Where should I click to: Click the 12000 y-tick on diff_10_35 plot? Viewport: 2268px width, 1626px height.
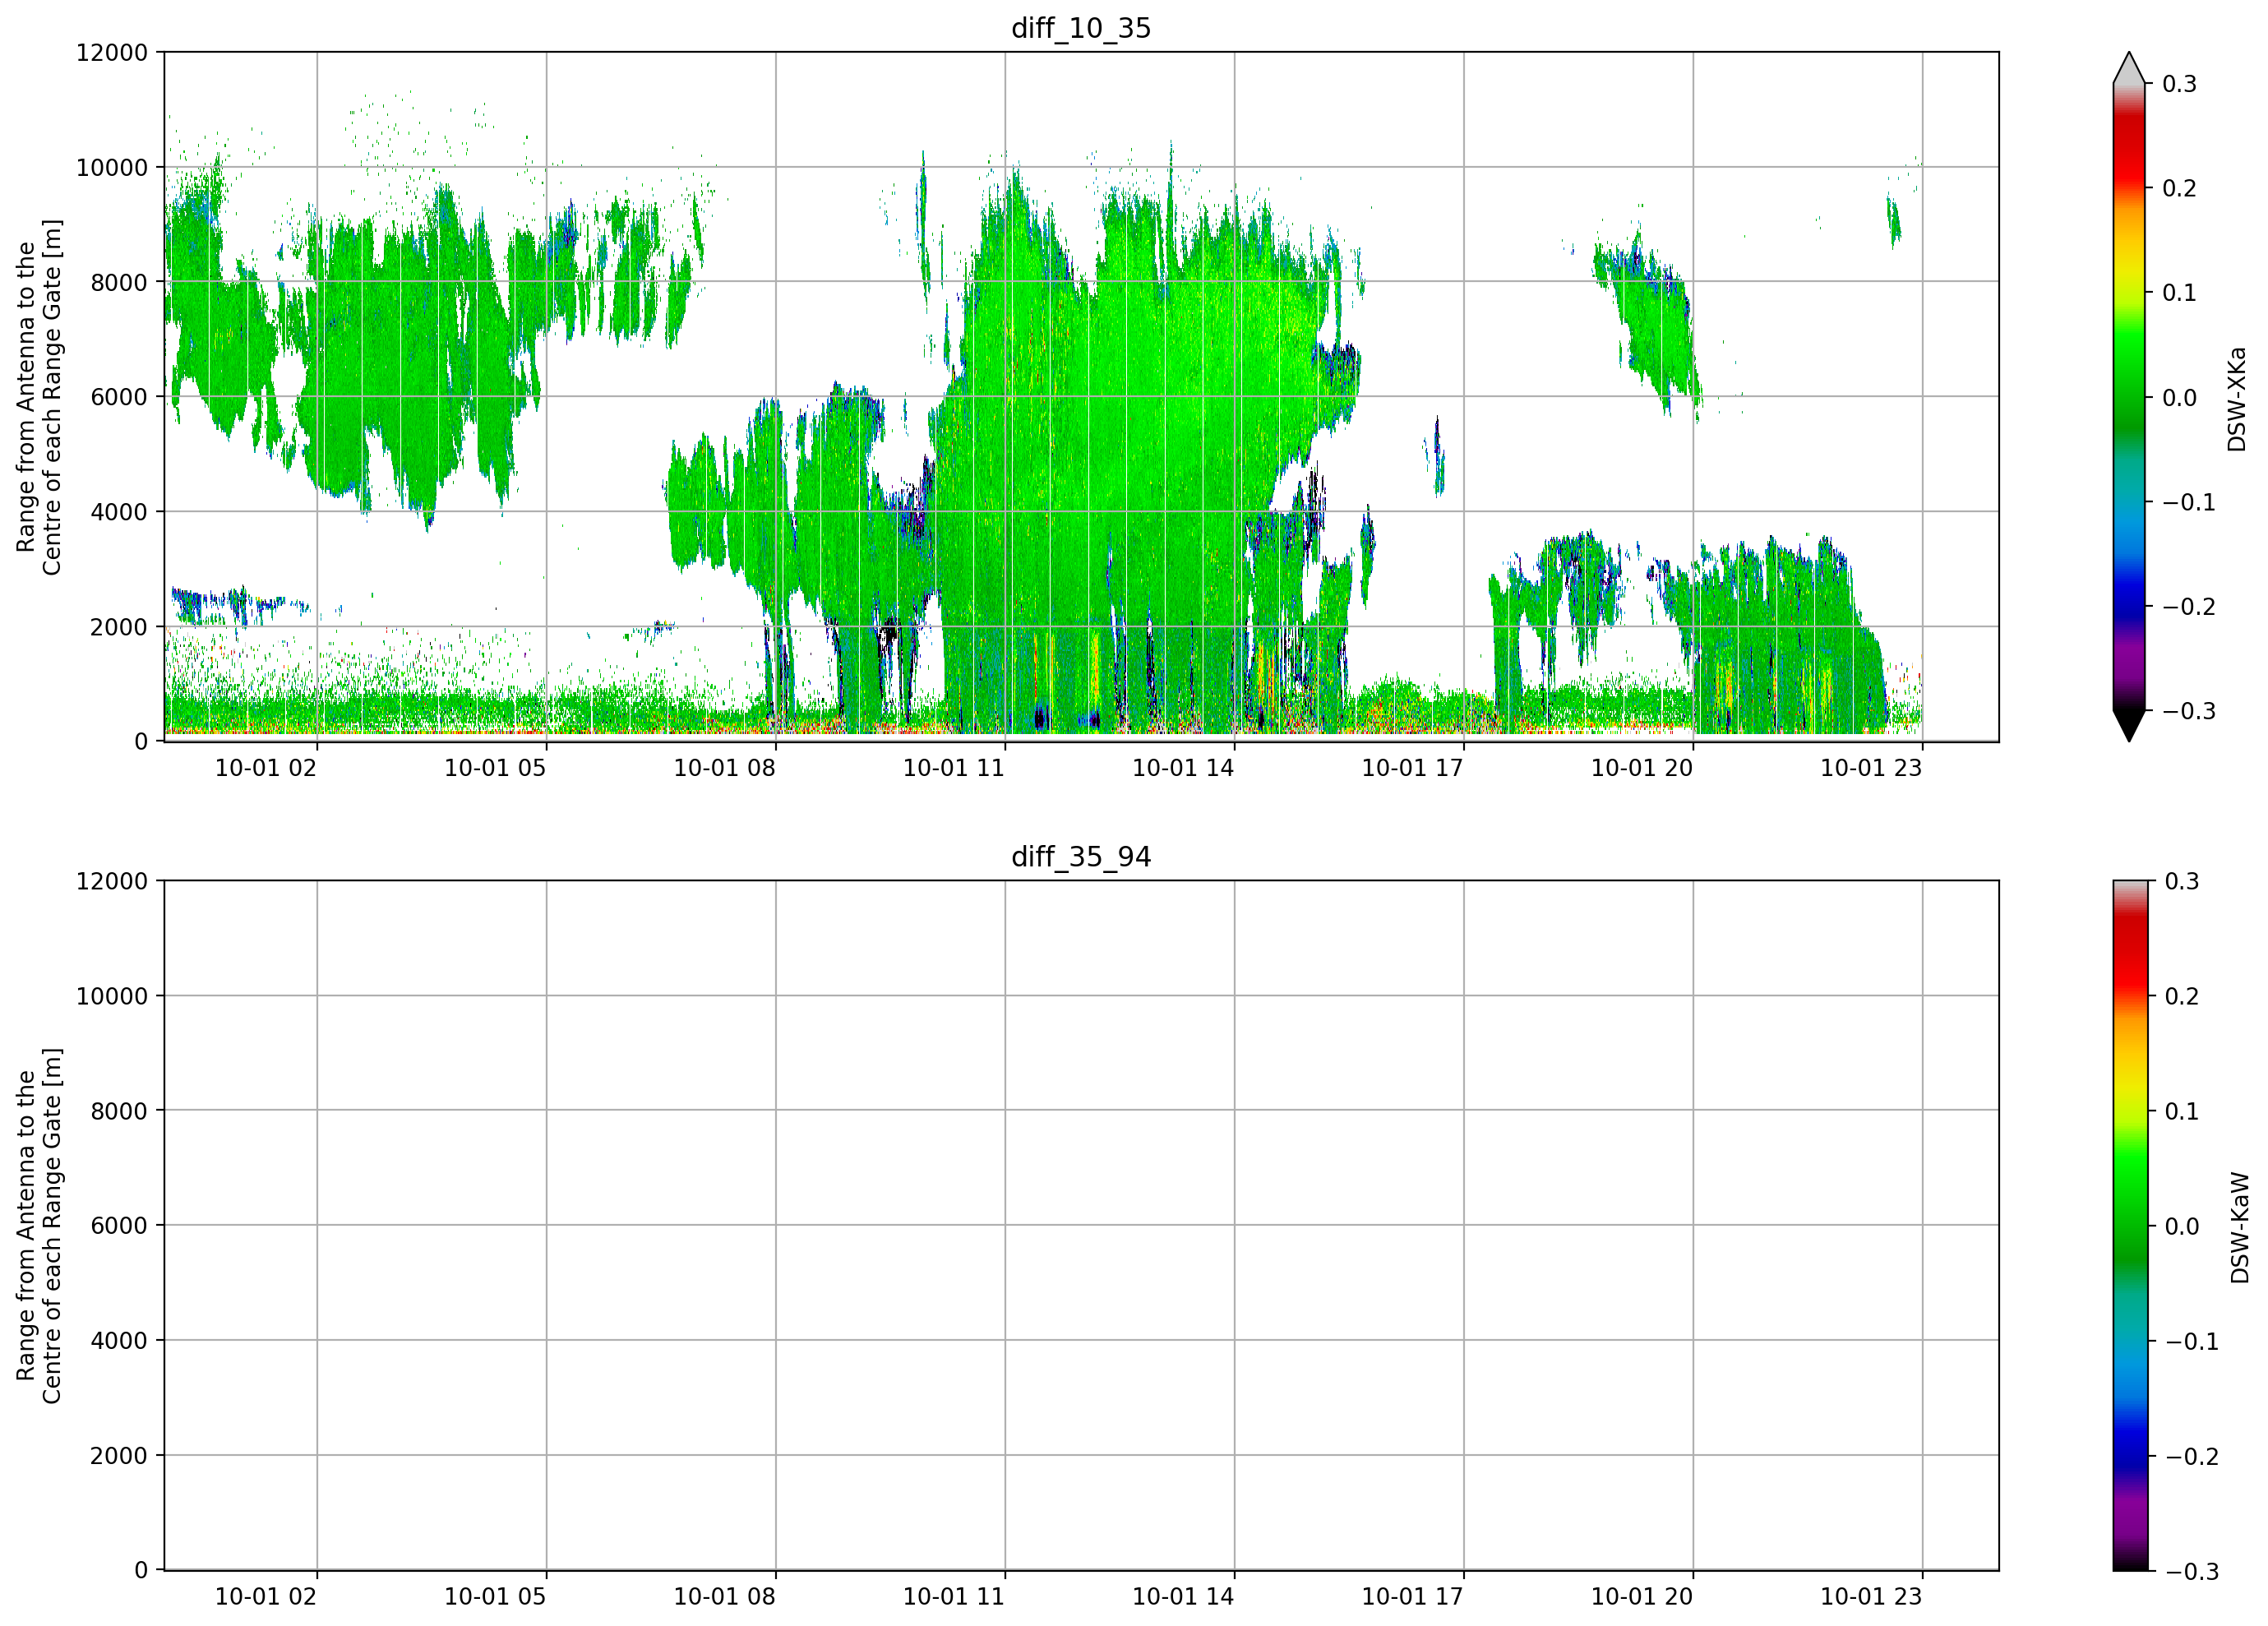coord(112,53)
